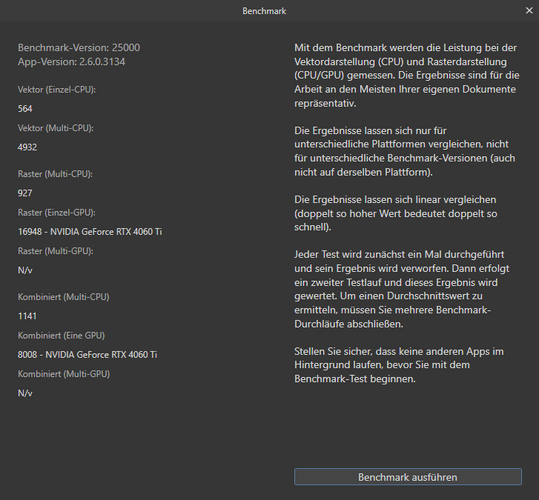Viewport: 539px width, 500px height.
Task: Click the Vektor (Multi-CPU) label
Action: coord(55,128)
